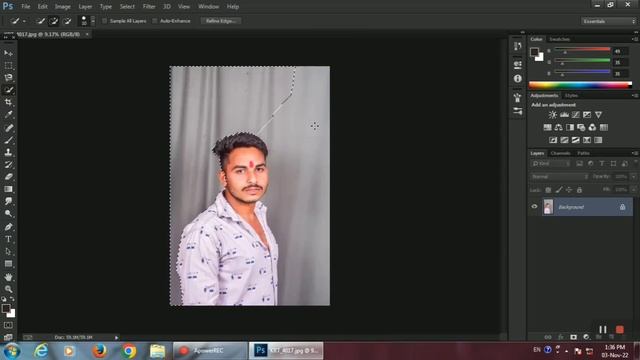The height and width of the screenshot is (360, 640).
Task: Select the Move tool
Action: coord(8,53)
